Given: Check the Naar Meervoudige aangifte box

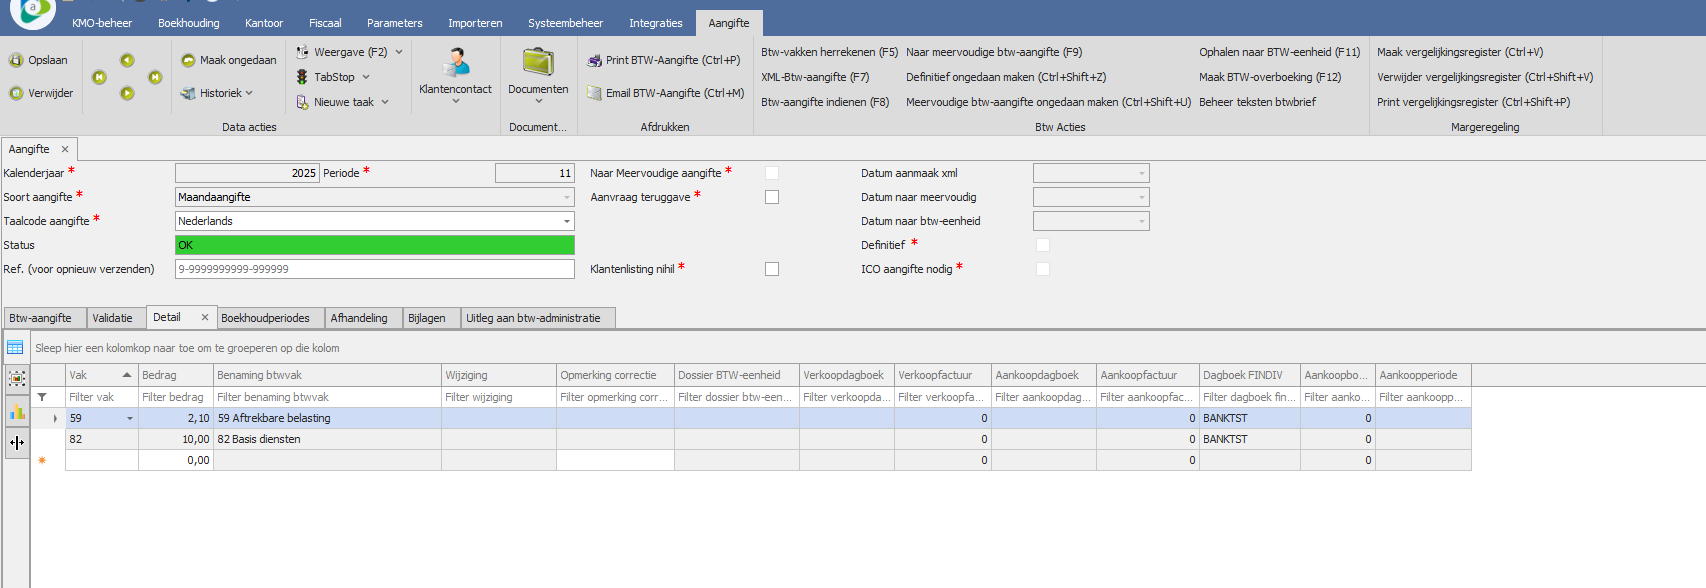Looking at the screenshot, I should coord(772,173).
